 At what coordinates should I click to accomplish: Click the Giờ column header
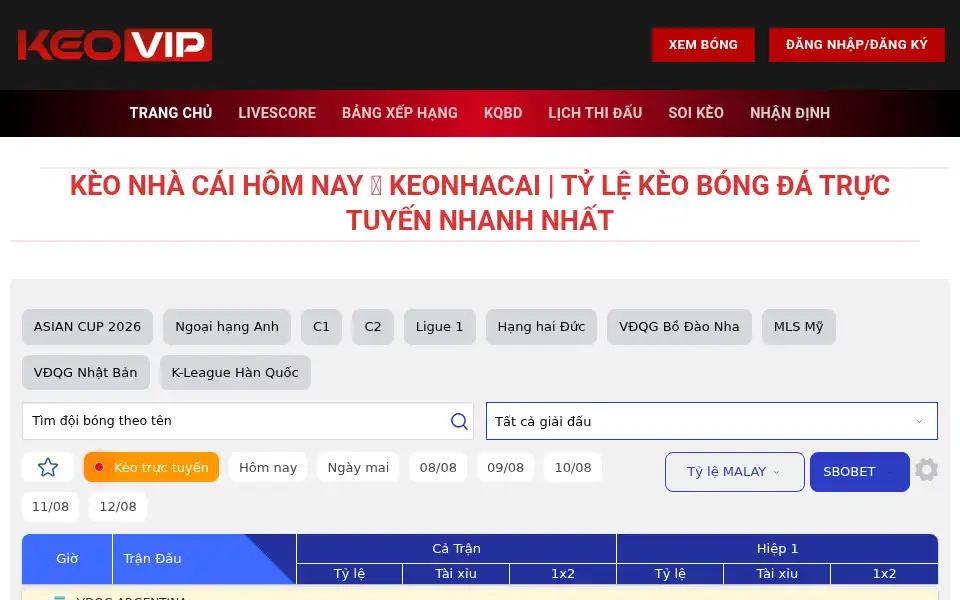[x=67, y=559]
